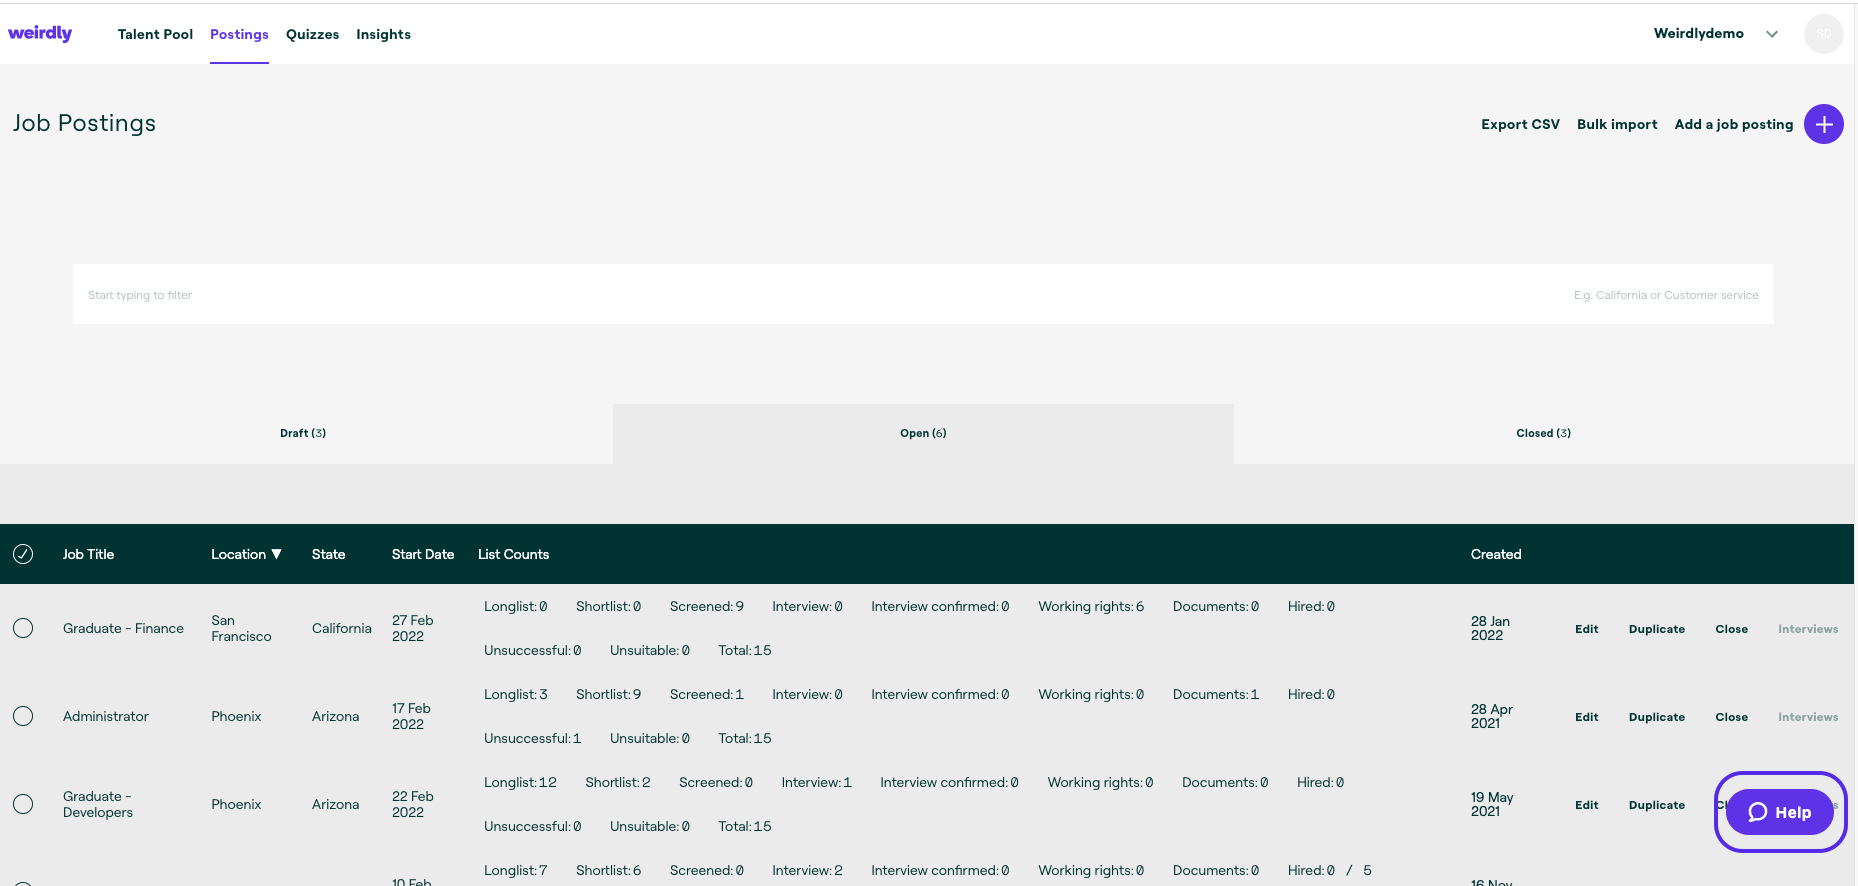Go to the Postings menu item

click(239, 34)
